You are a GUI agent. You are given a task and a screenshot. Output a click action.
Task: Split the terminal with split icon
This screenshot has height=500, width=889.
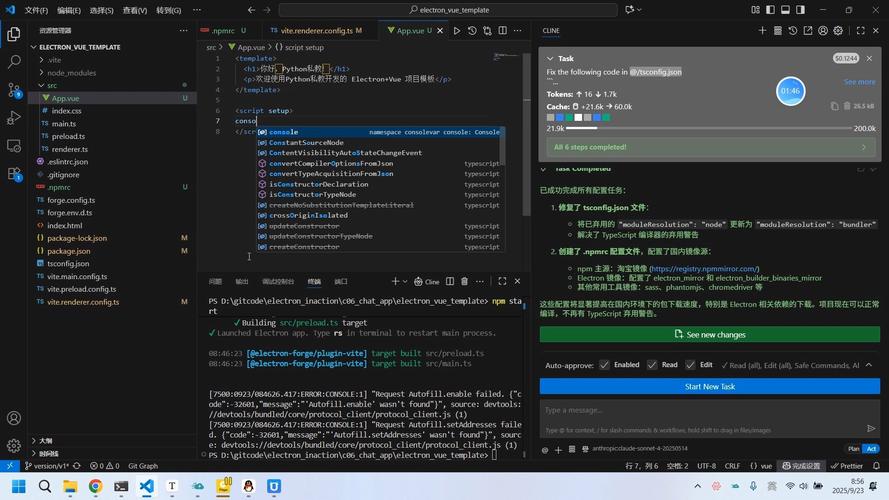tap(450, 281)
